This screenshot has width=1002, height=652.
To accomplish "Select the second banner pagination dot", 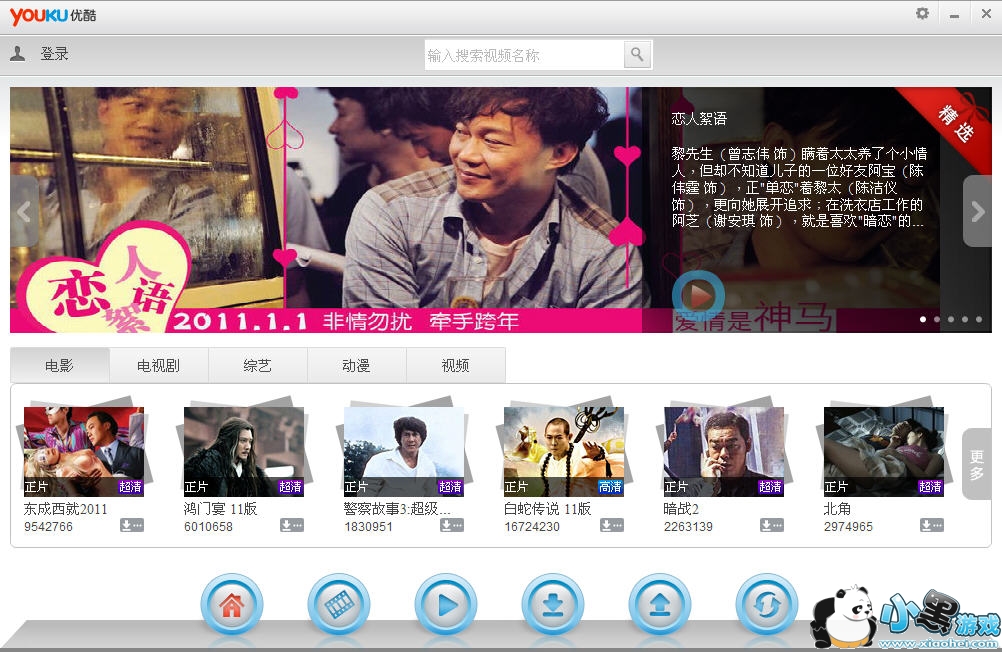I will (x=937, y=319).
